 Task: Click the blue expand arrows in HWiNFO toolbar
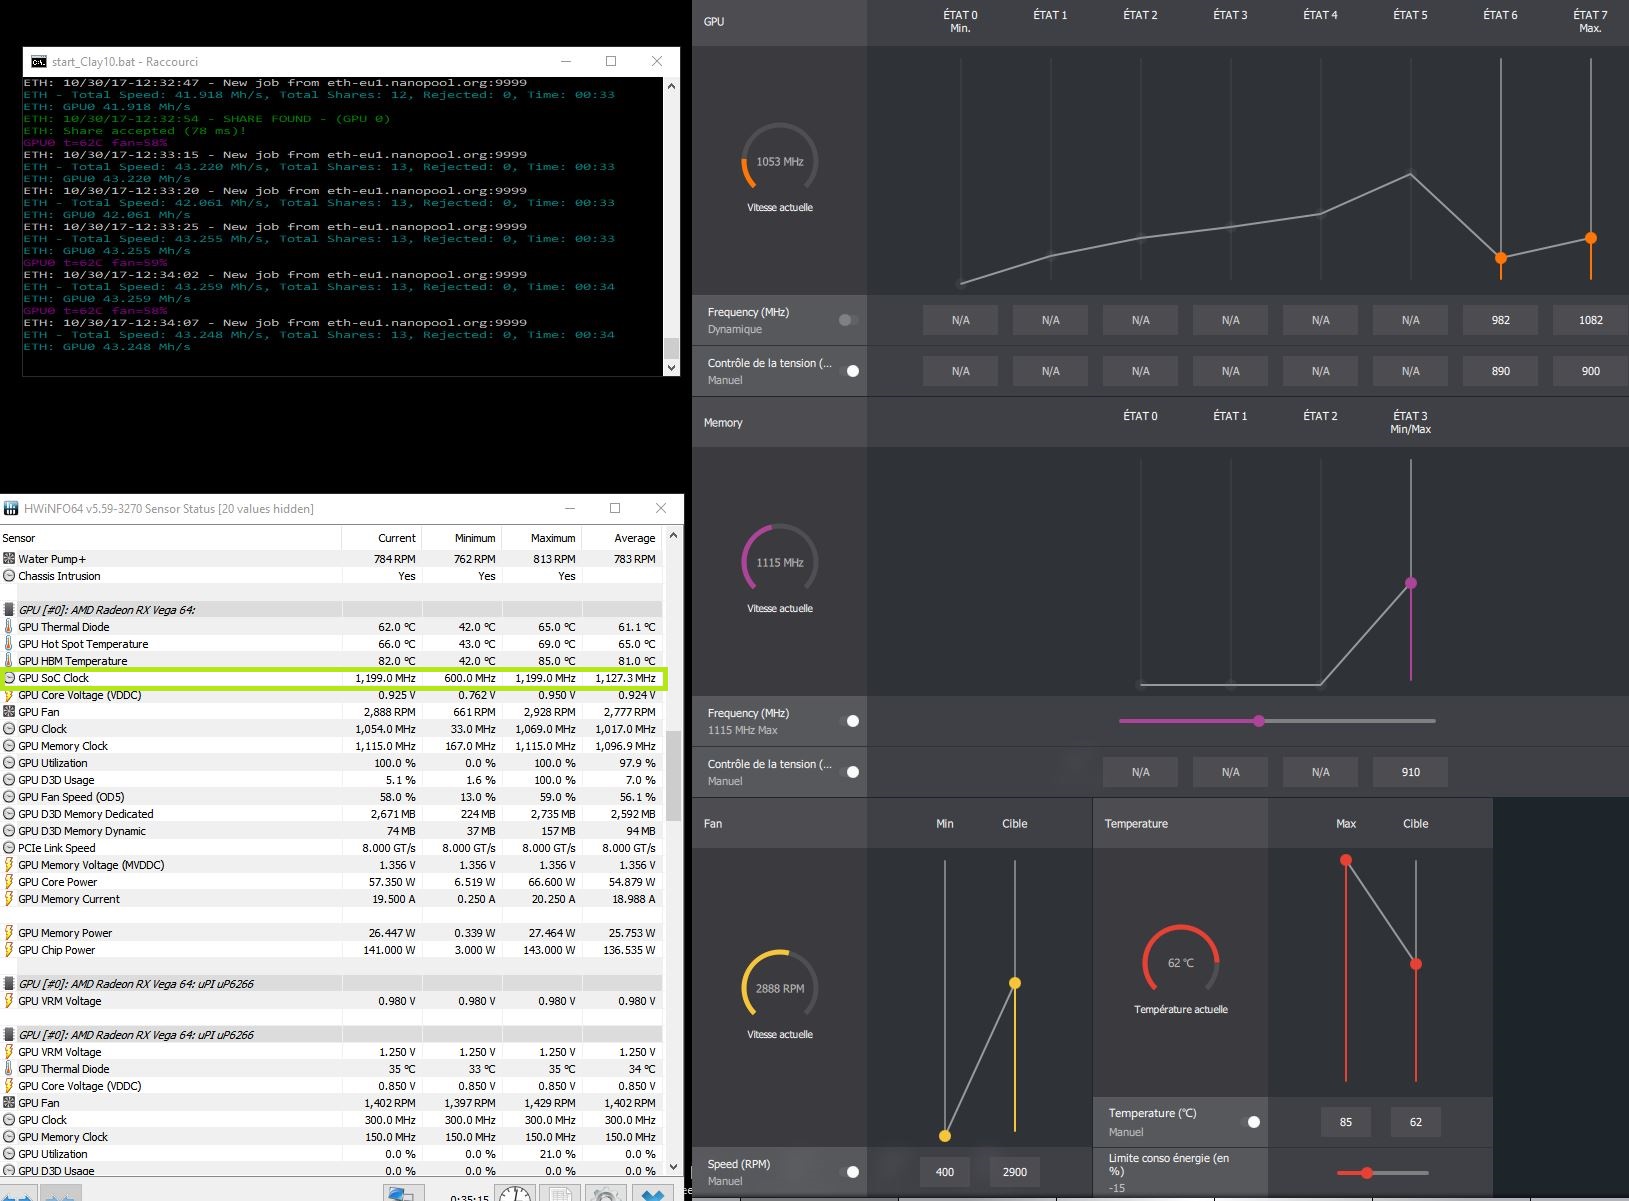(19, 1195)
